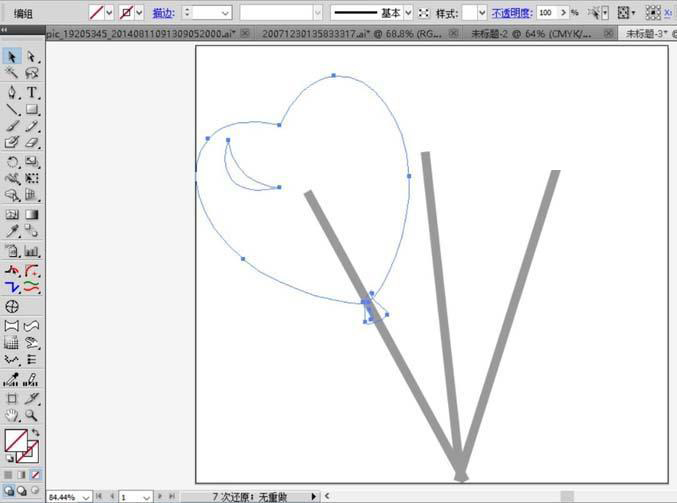
Task: Select the Eyedropper tool
Action: coord(12,231)
